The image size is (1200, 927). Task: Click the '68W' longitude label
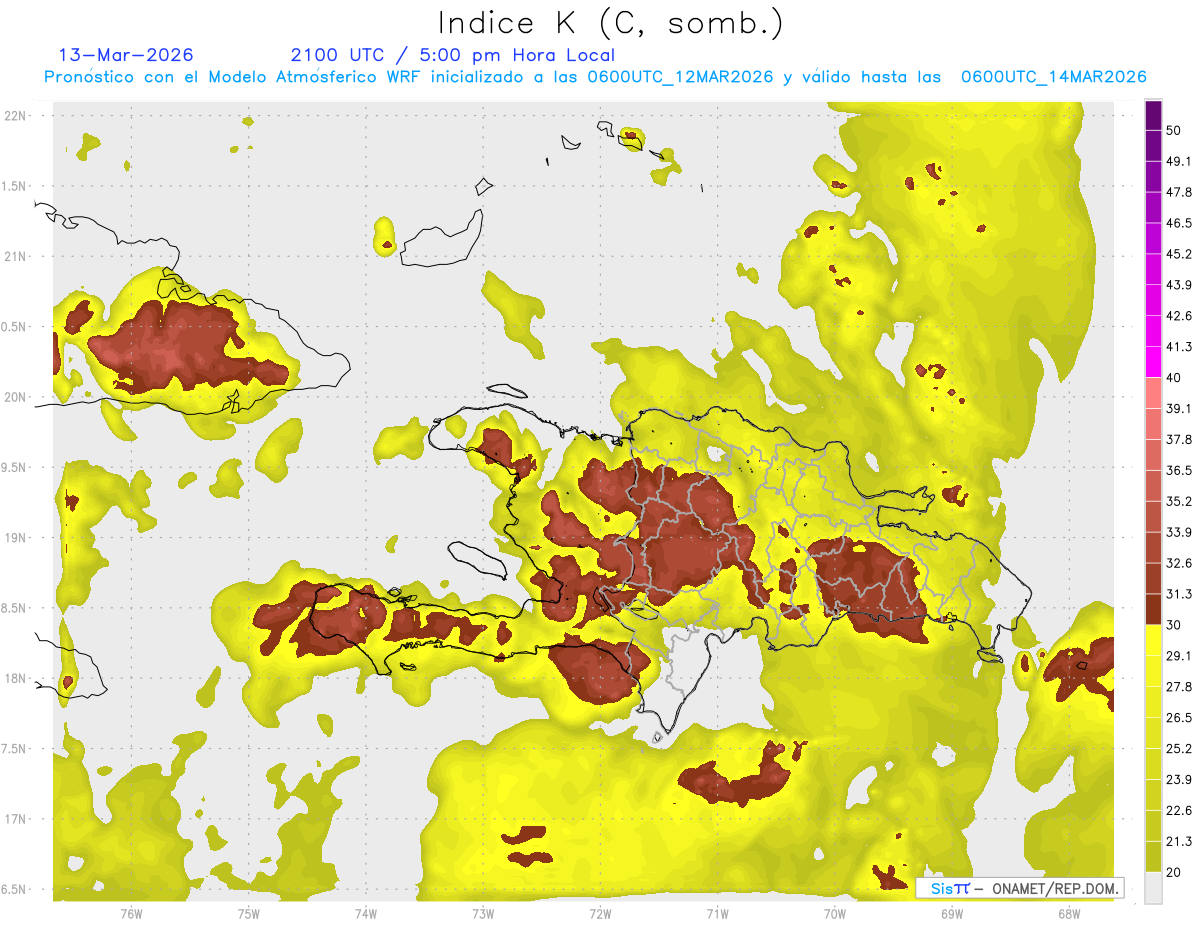pyautogui.click(x=1069, y=914)
